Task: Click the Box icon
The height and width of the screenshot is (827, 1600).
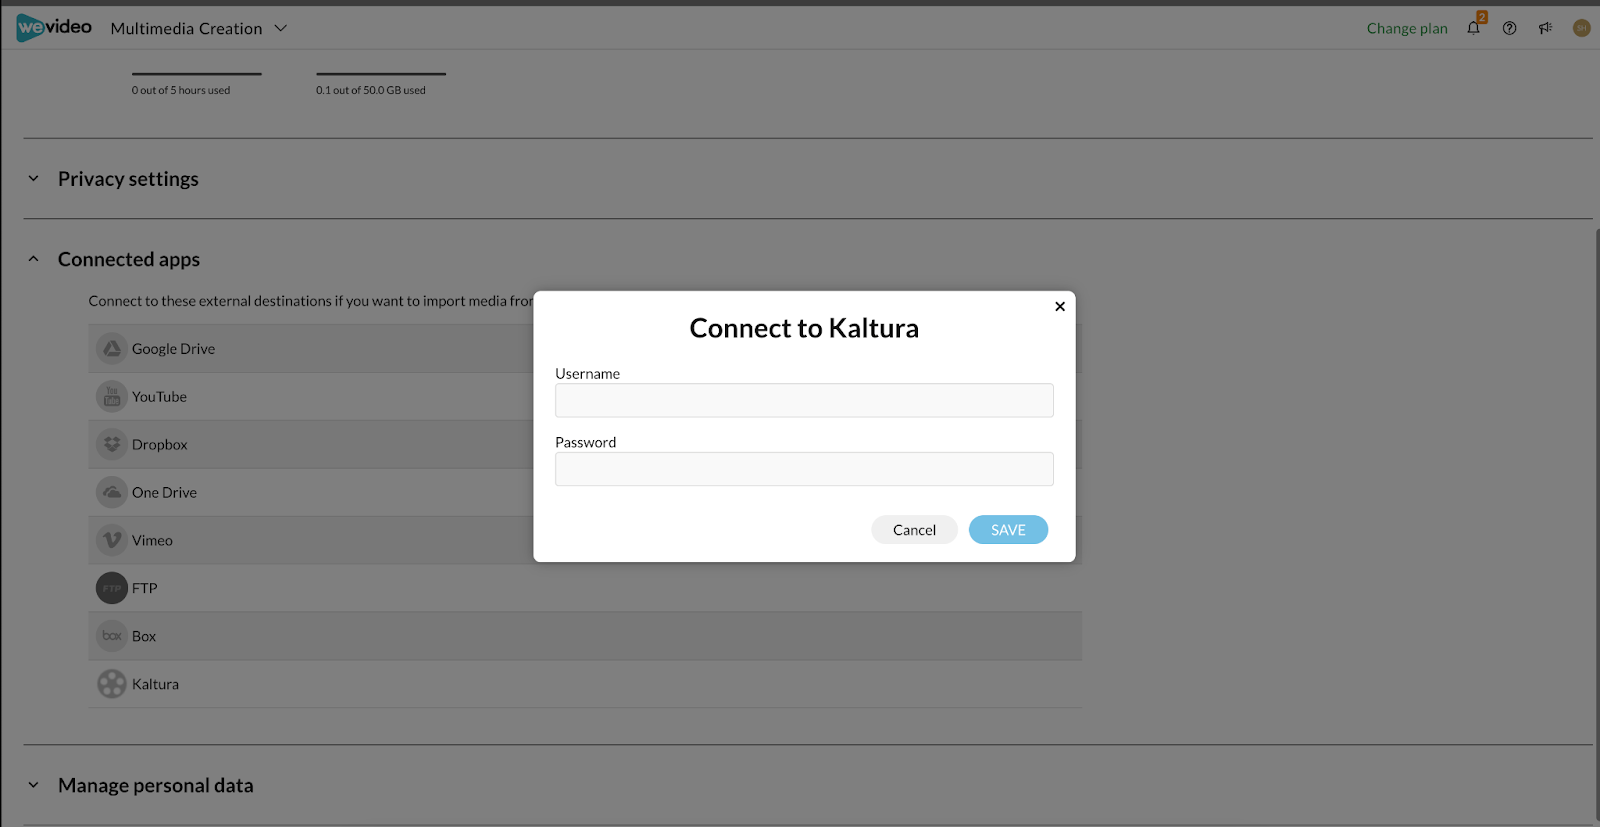Action: pos(112,636)
